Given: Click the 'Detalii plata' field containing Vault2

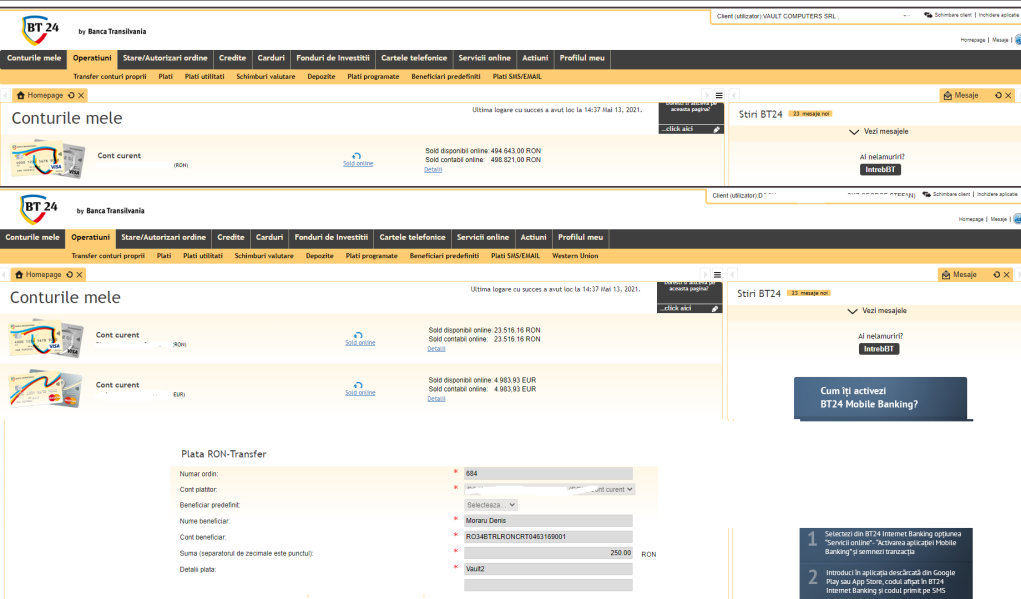Looking at the screenshot, I should (x=548, y=569).
